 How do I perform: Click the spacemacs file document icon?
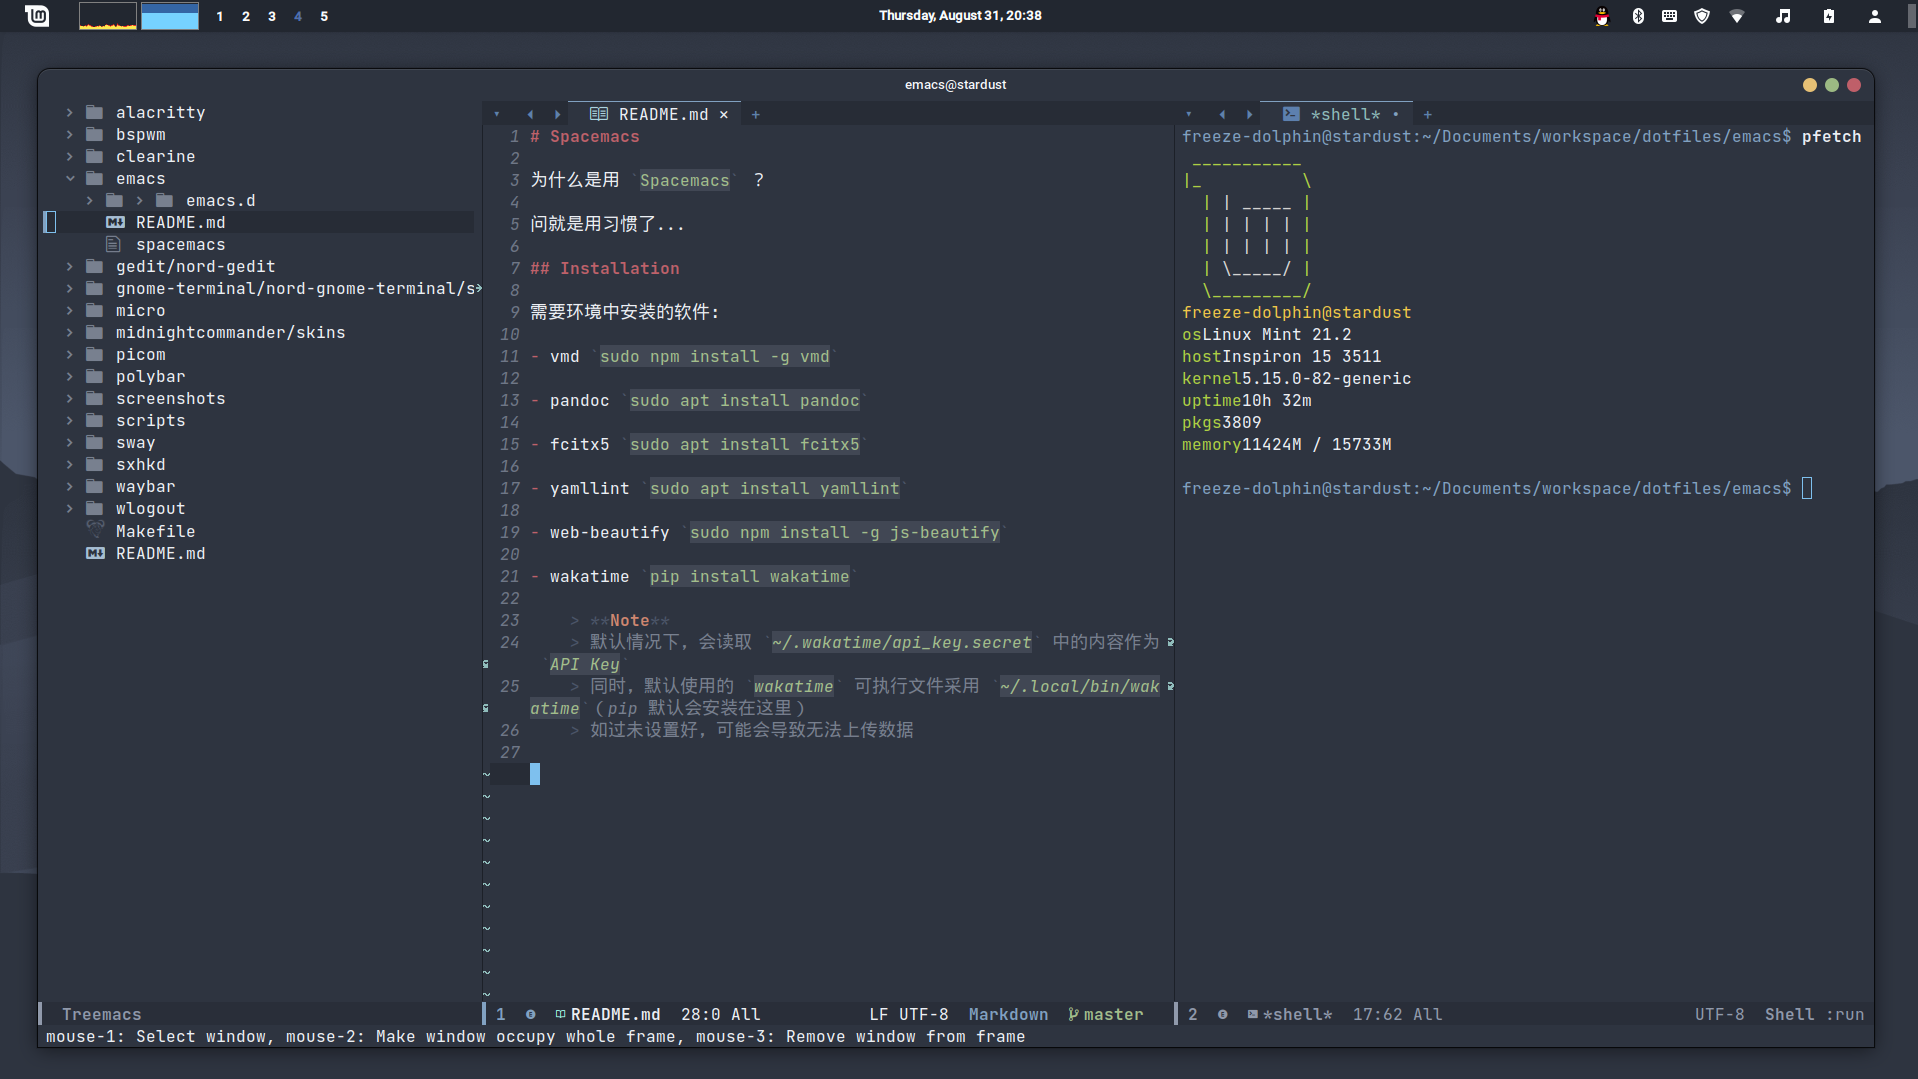pyautogui.click(x=114, y=244)
